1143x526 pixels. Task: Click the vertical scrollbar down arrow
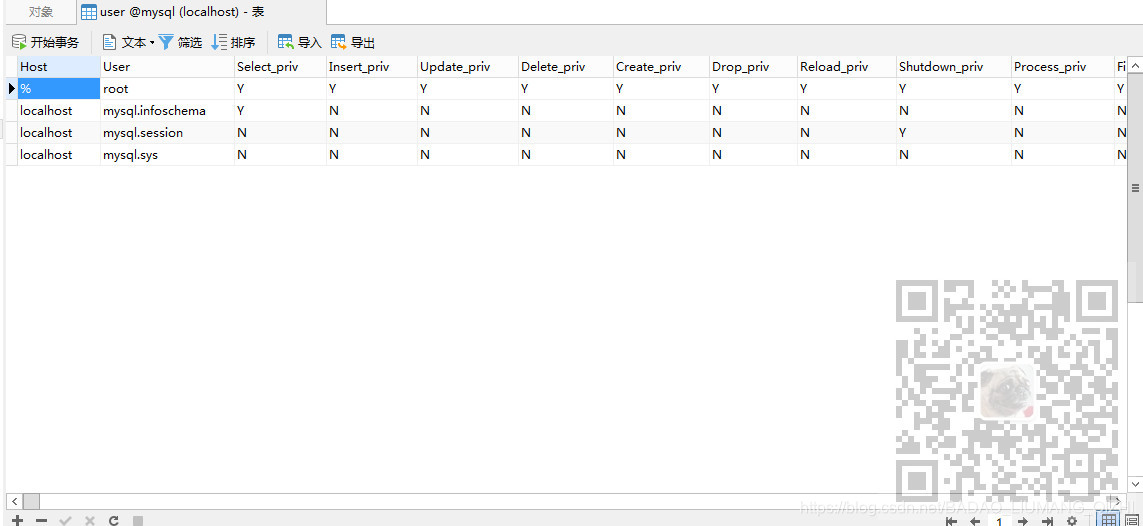pyautogui.click(x=1135, y=484)
